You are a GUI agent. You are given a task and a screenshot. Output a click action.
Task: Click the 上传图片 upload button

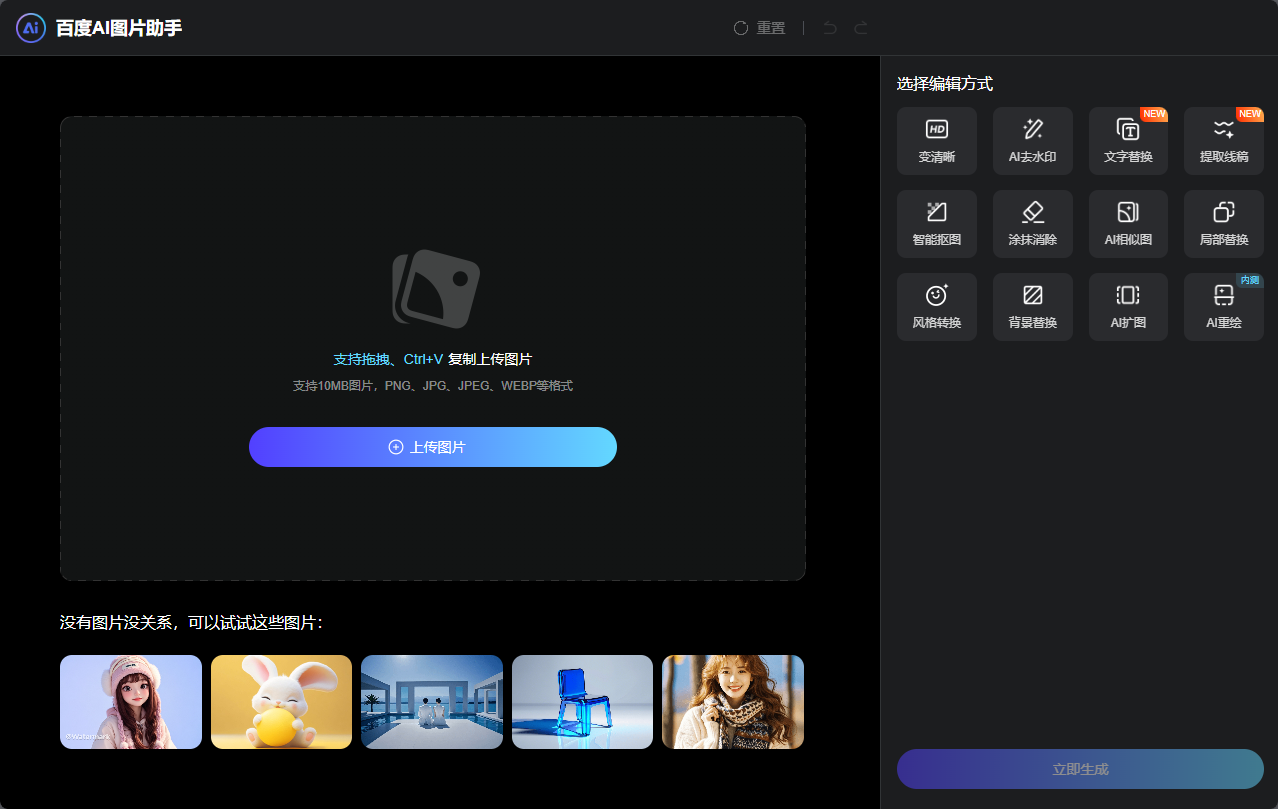pos(432,447)
